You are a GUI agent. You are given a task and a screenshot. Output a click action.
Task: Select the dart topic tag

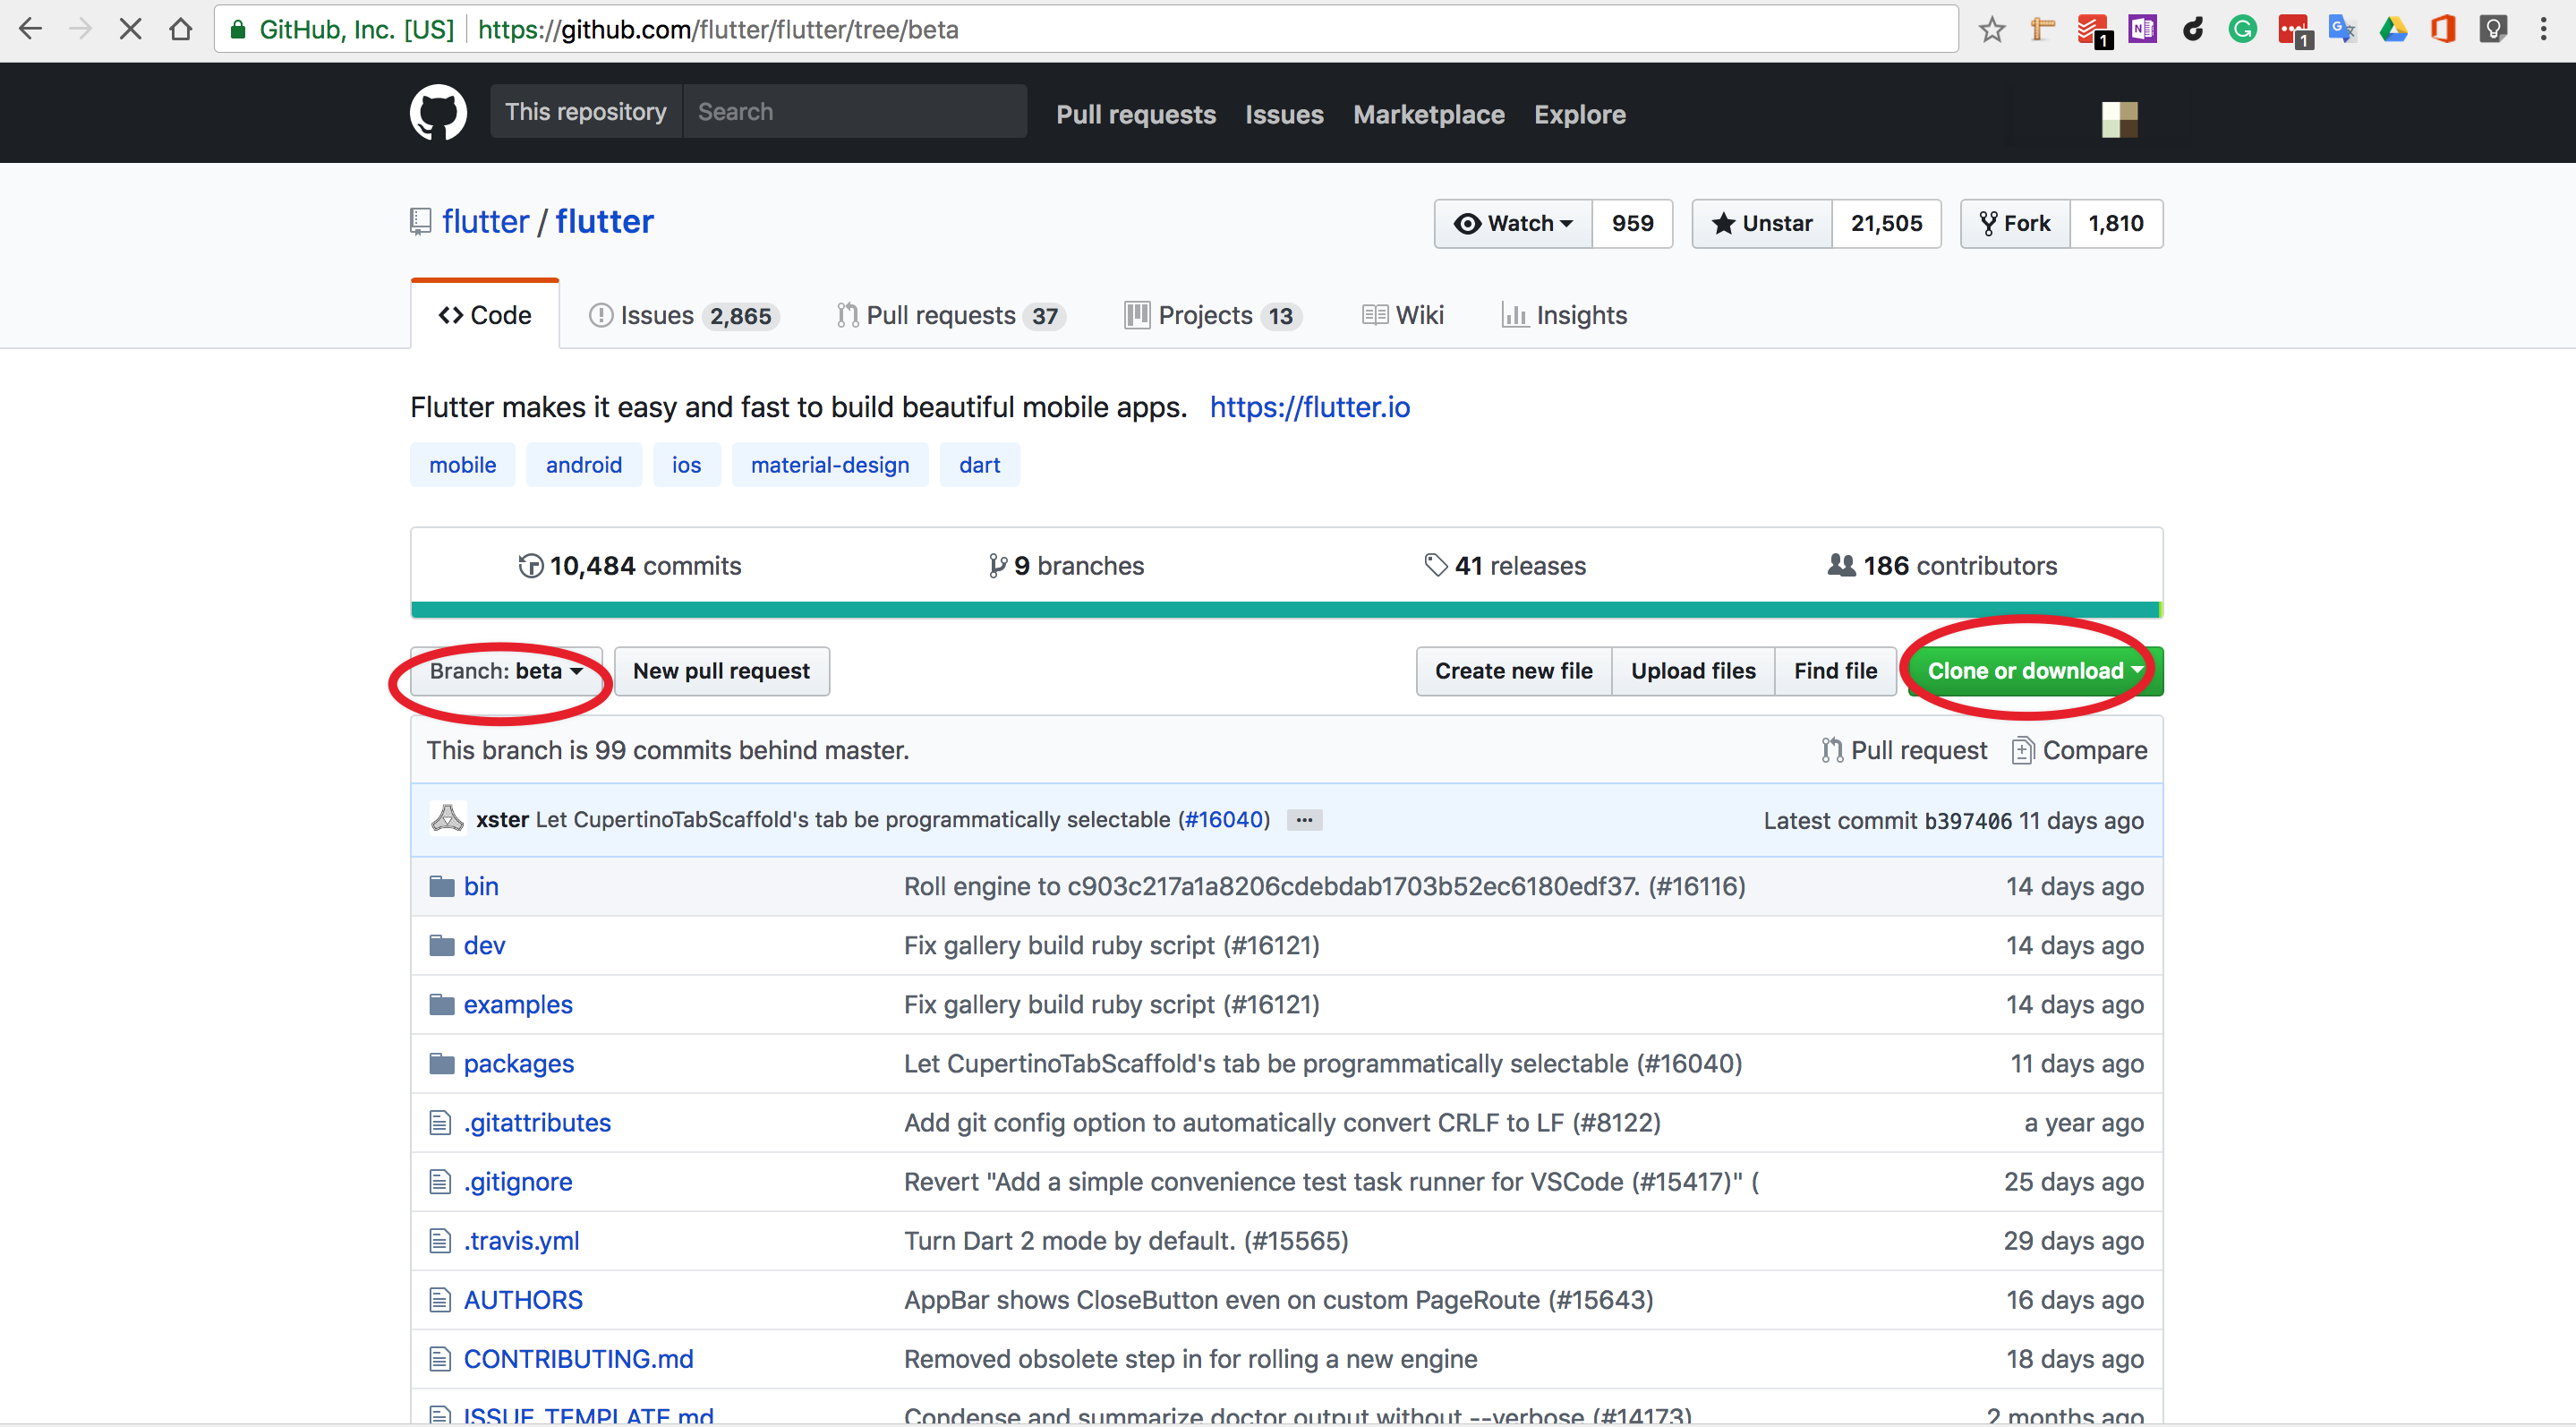(979, 465)
